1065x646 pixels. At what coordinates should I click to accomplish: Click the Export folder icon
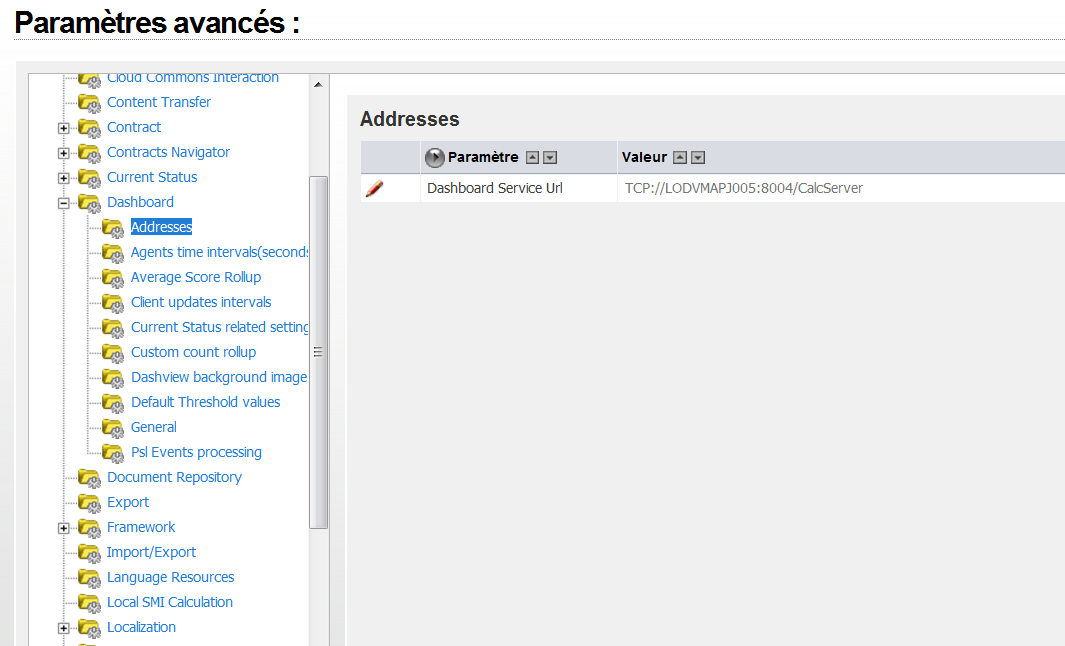coord(90,503)
